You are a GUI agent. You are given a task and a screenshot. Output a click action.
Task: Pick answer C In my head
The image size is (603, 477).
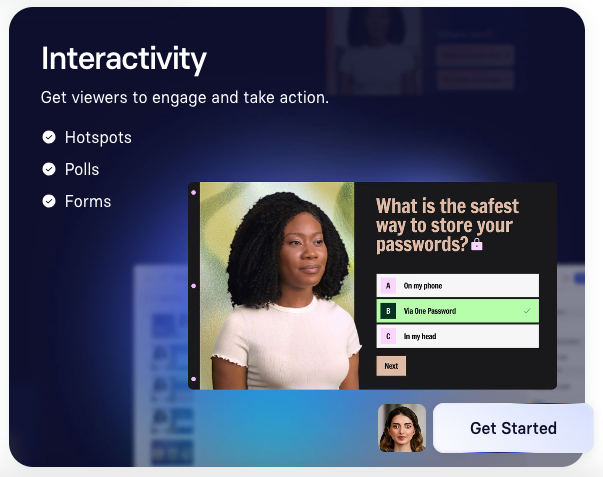click(458, 336)
